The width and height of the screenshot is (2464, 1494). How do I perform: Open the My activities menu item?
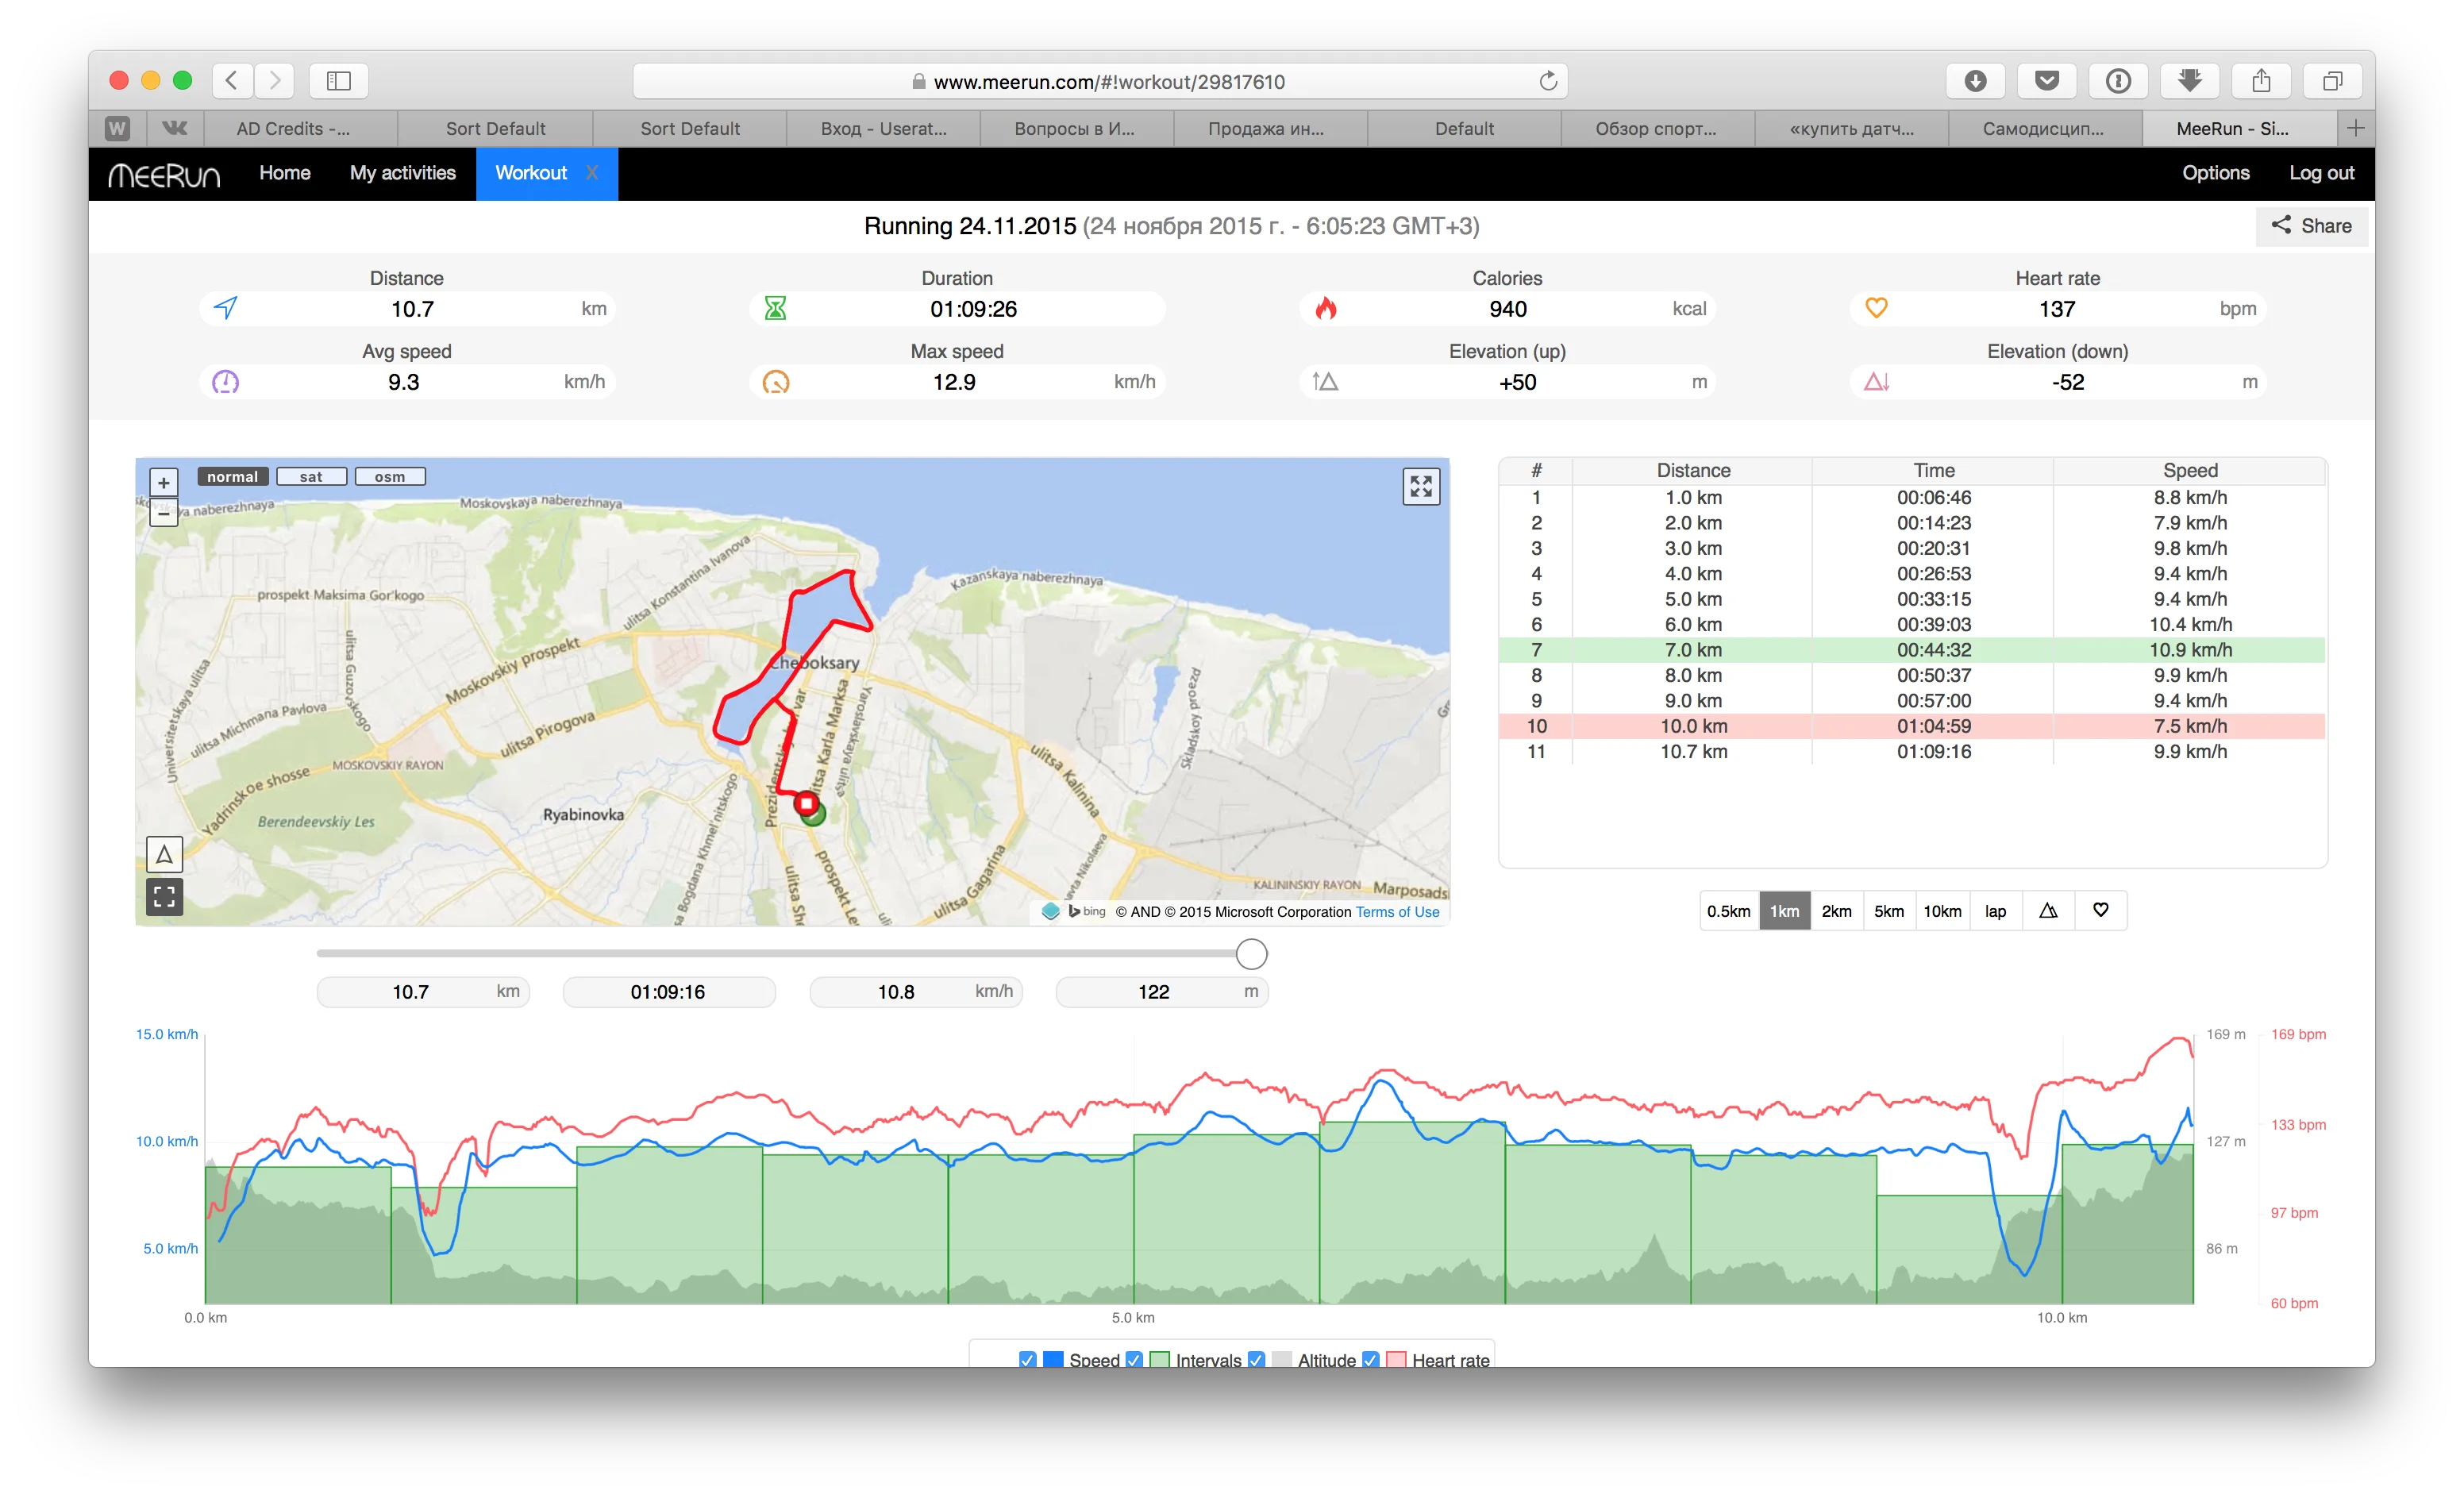(x=402, y=173)
